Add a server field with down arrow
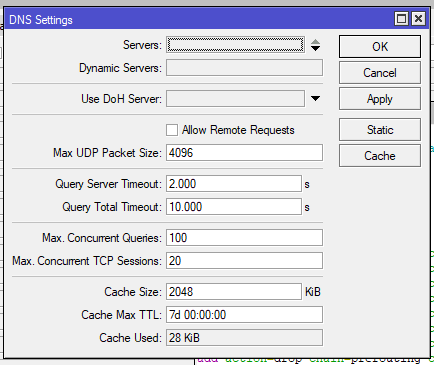The image size is (434, 365). [315, 48]
